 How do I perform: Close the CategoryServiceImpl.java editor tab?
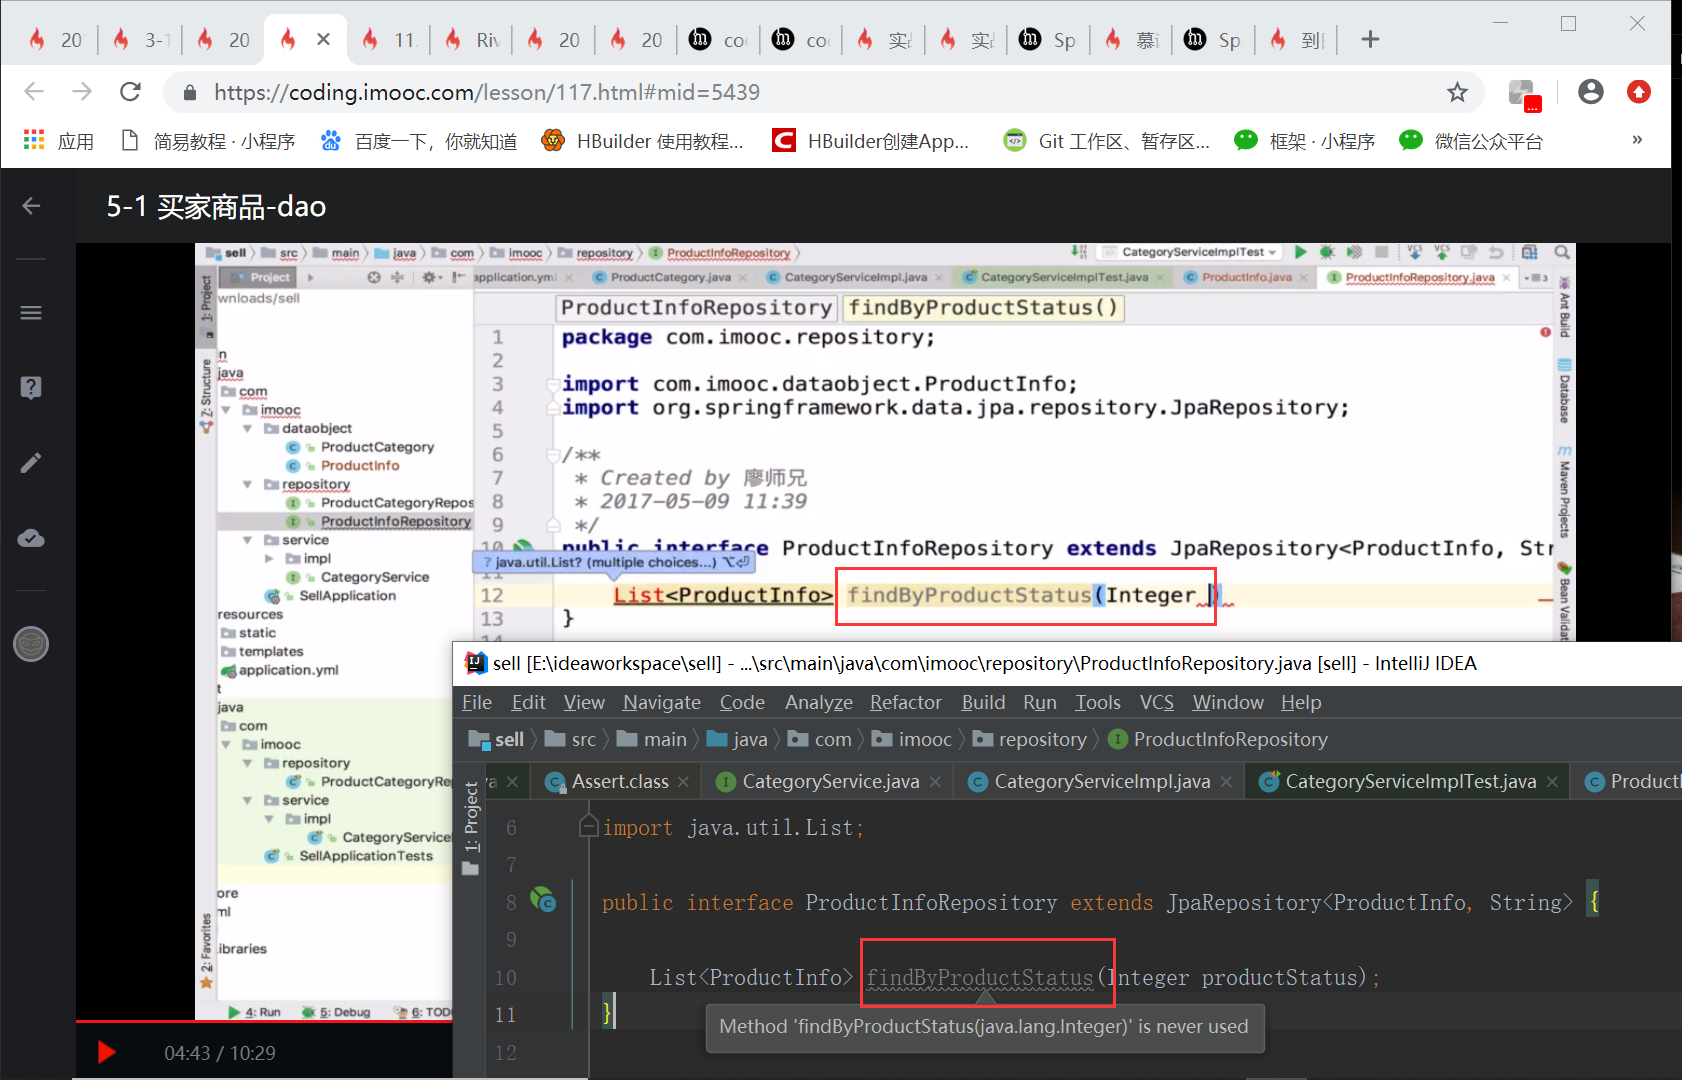click(1226, 782)
